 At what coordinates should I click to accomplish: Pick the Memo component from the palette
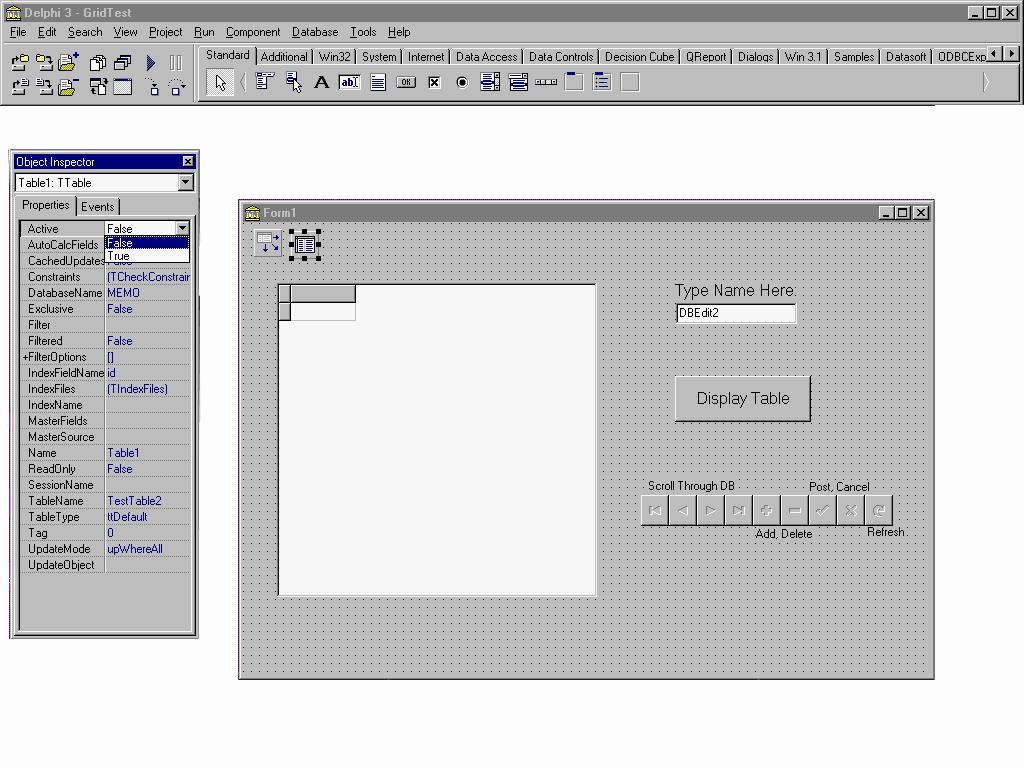click(x=378, y=83)
